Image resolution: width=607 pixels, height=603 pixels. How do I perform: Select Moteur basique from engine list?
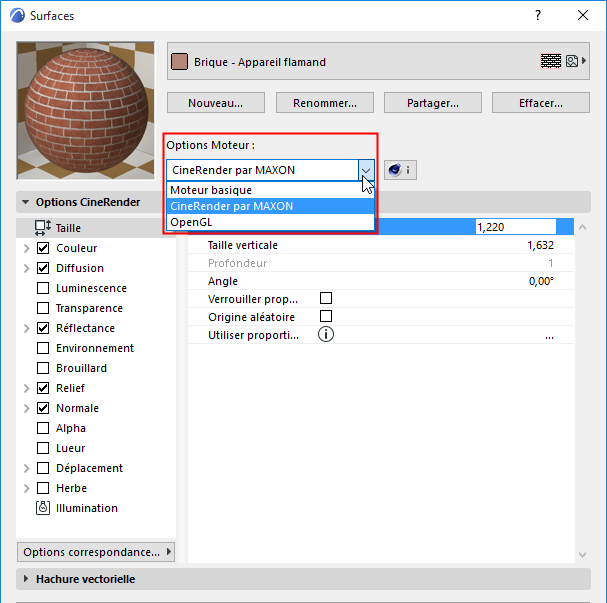[271, 190]
